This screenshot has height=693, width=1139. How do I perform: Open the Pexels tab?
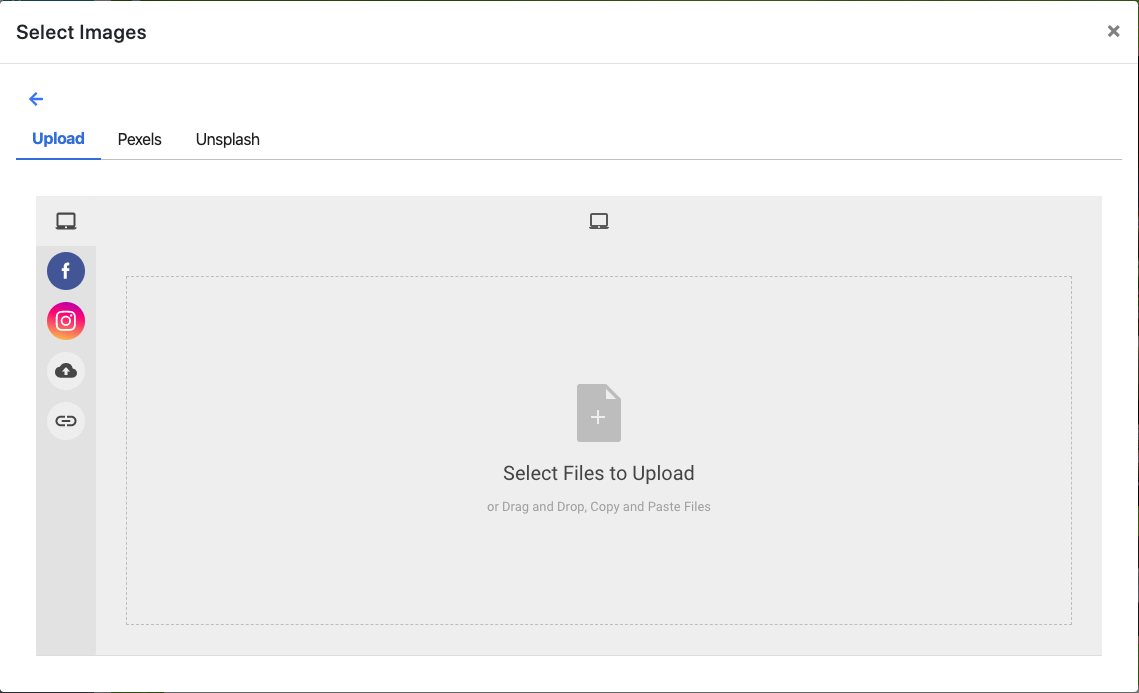pyautogui.click(x=140, y=139)
